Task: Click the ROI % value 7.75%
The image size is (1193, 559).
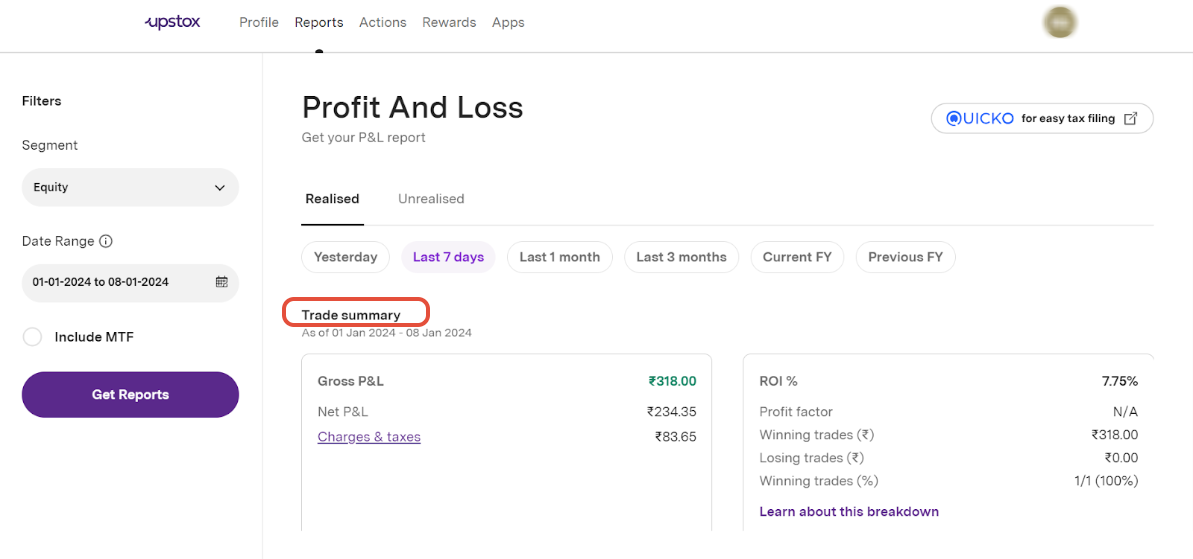Action: (x=1120, y=381)
